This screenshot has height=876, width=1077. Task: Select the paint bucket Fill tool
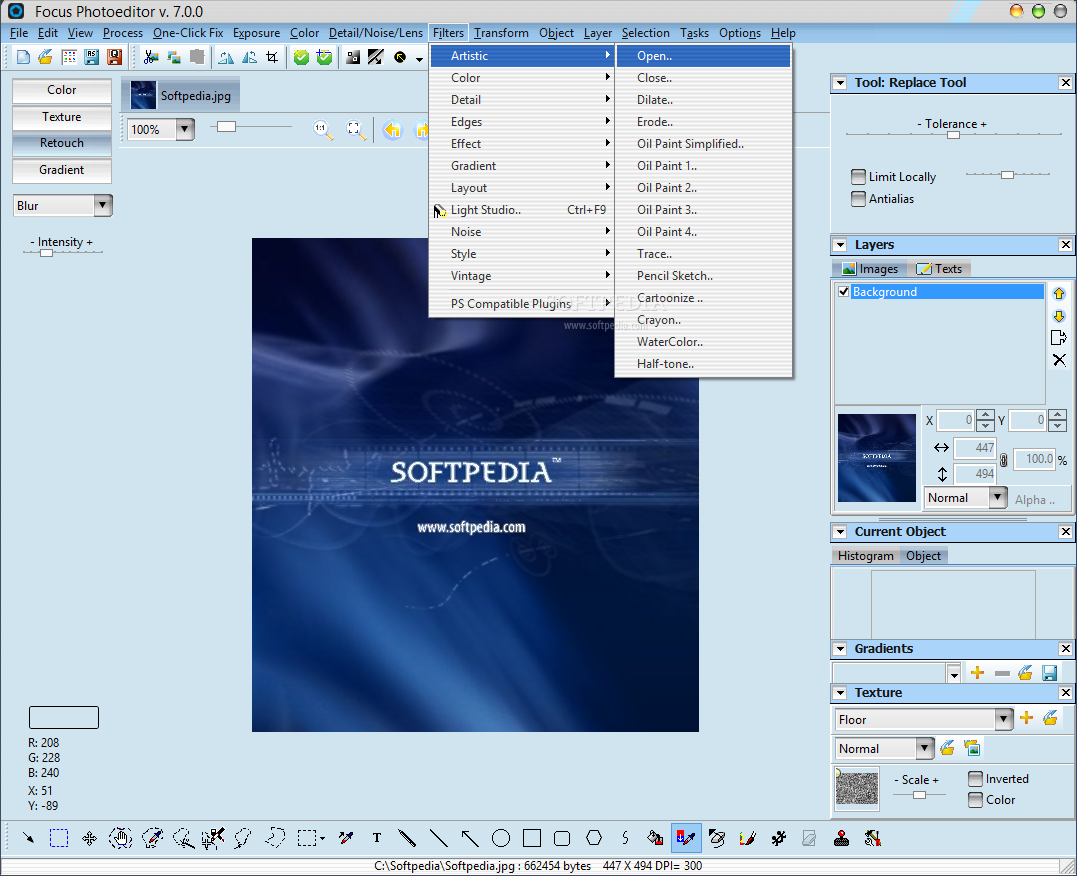[655, 838]
